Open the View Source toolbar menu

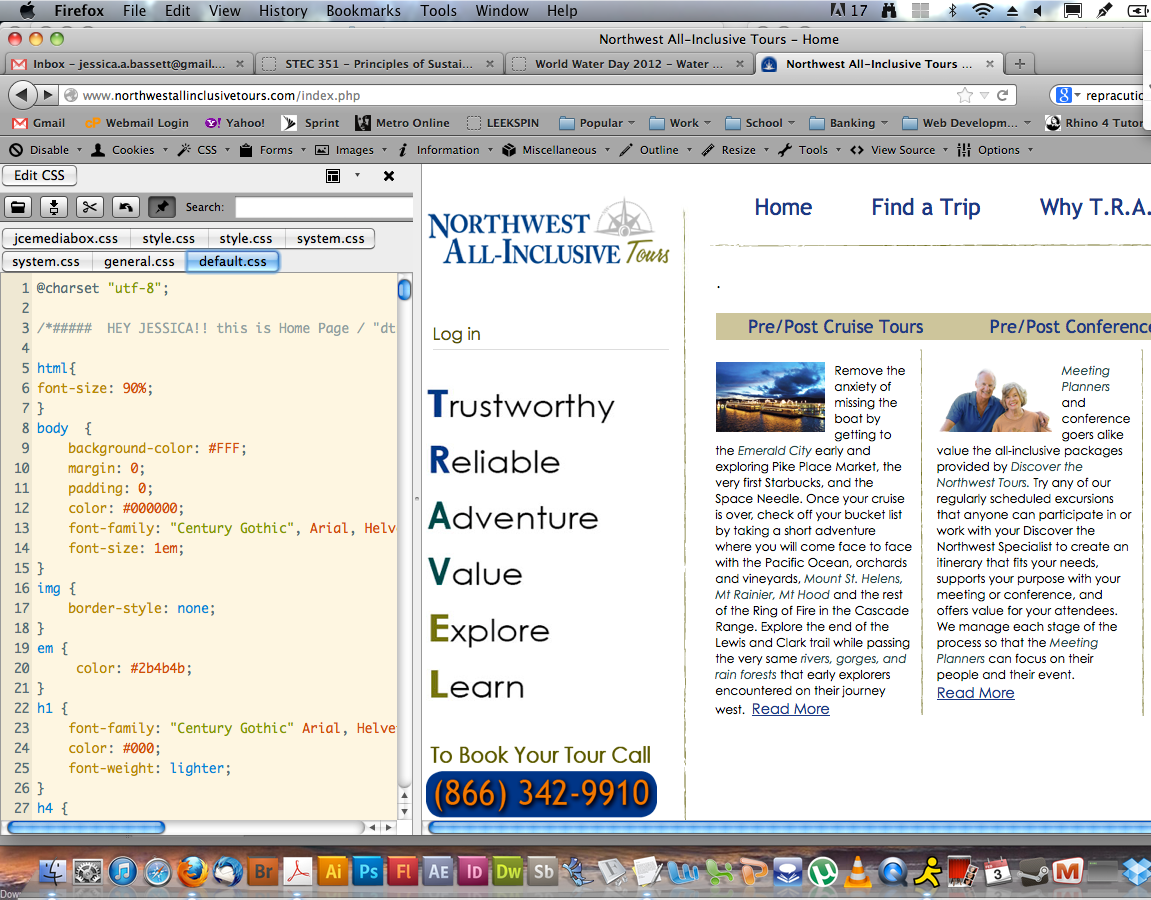pyautogui.click(x=899, y=150)
